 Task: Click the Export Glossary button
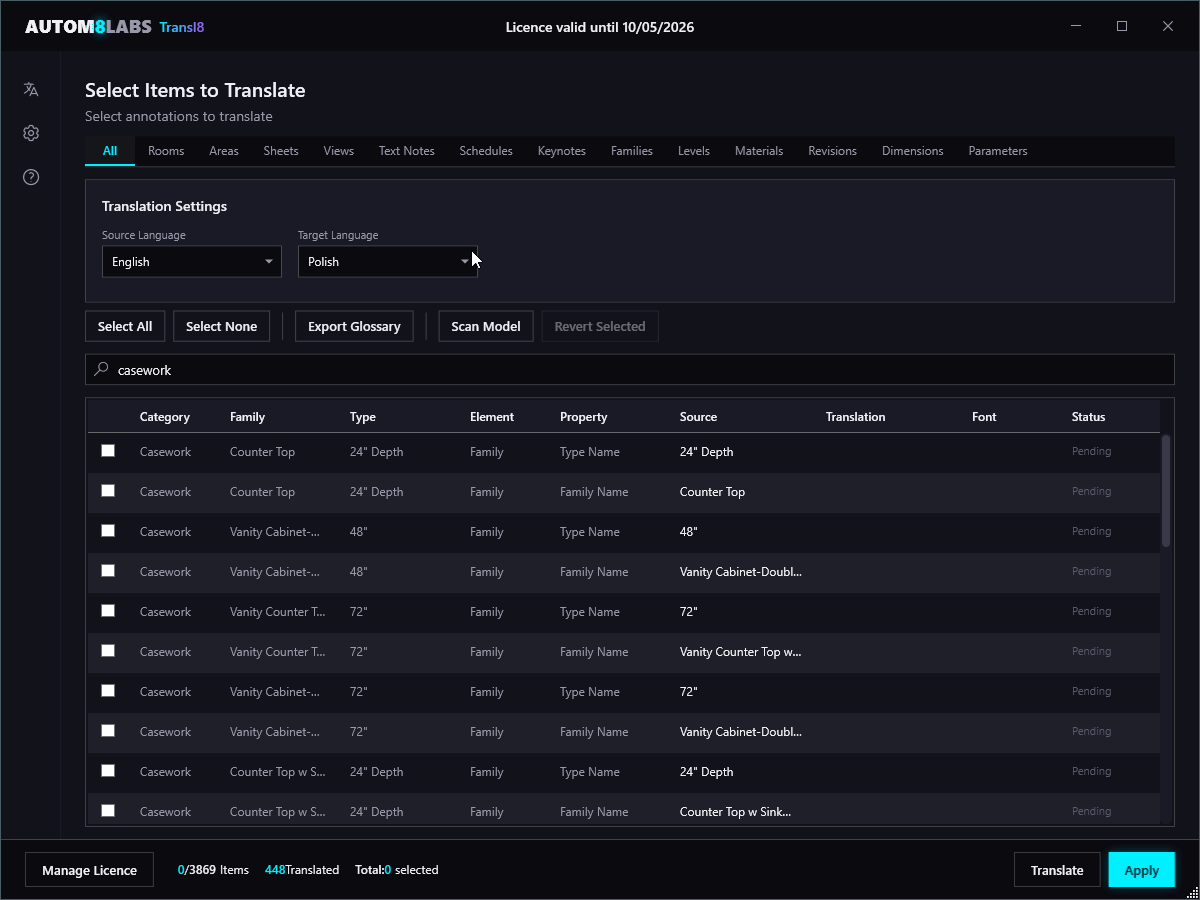[x=354, y=326]
